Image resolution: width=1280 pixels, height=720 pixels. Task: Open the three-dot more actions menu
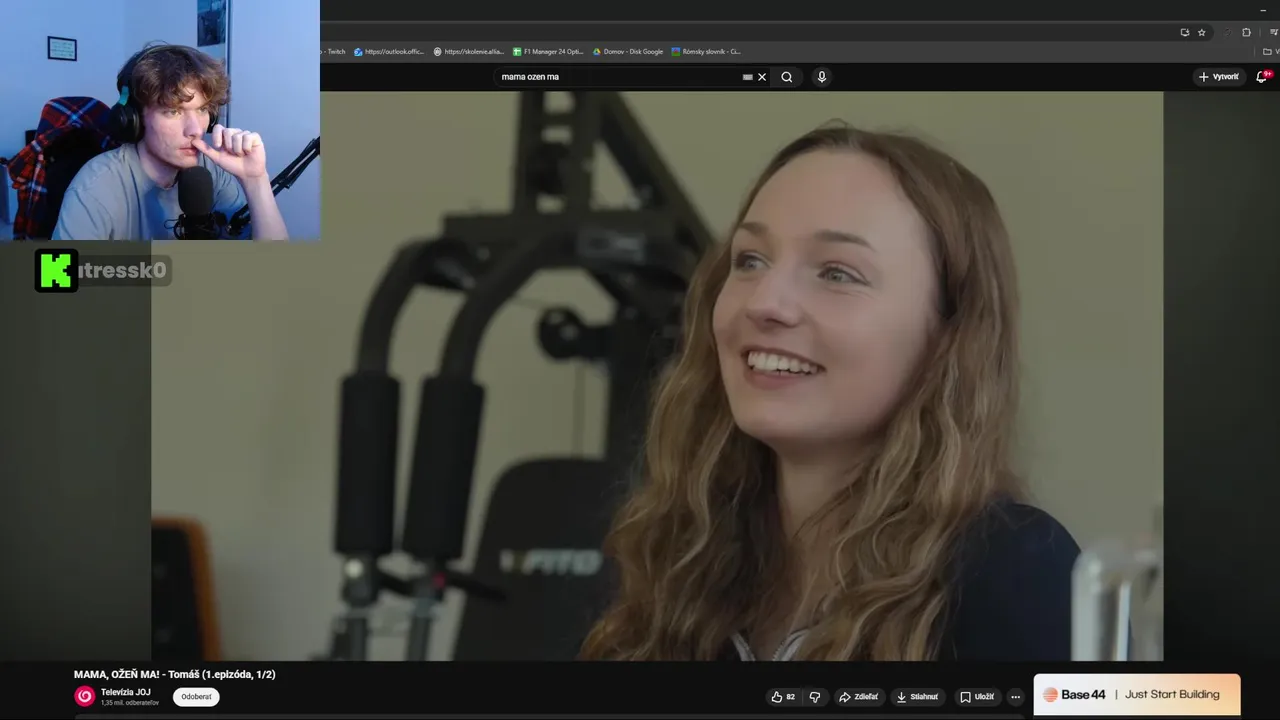click(1015, 697)
